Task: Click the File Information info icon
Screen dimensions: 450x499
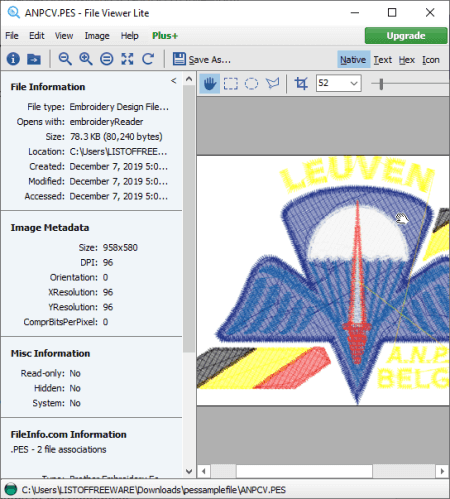Action: point(13,59)
